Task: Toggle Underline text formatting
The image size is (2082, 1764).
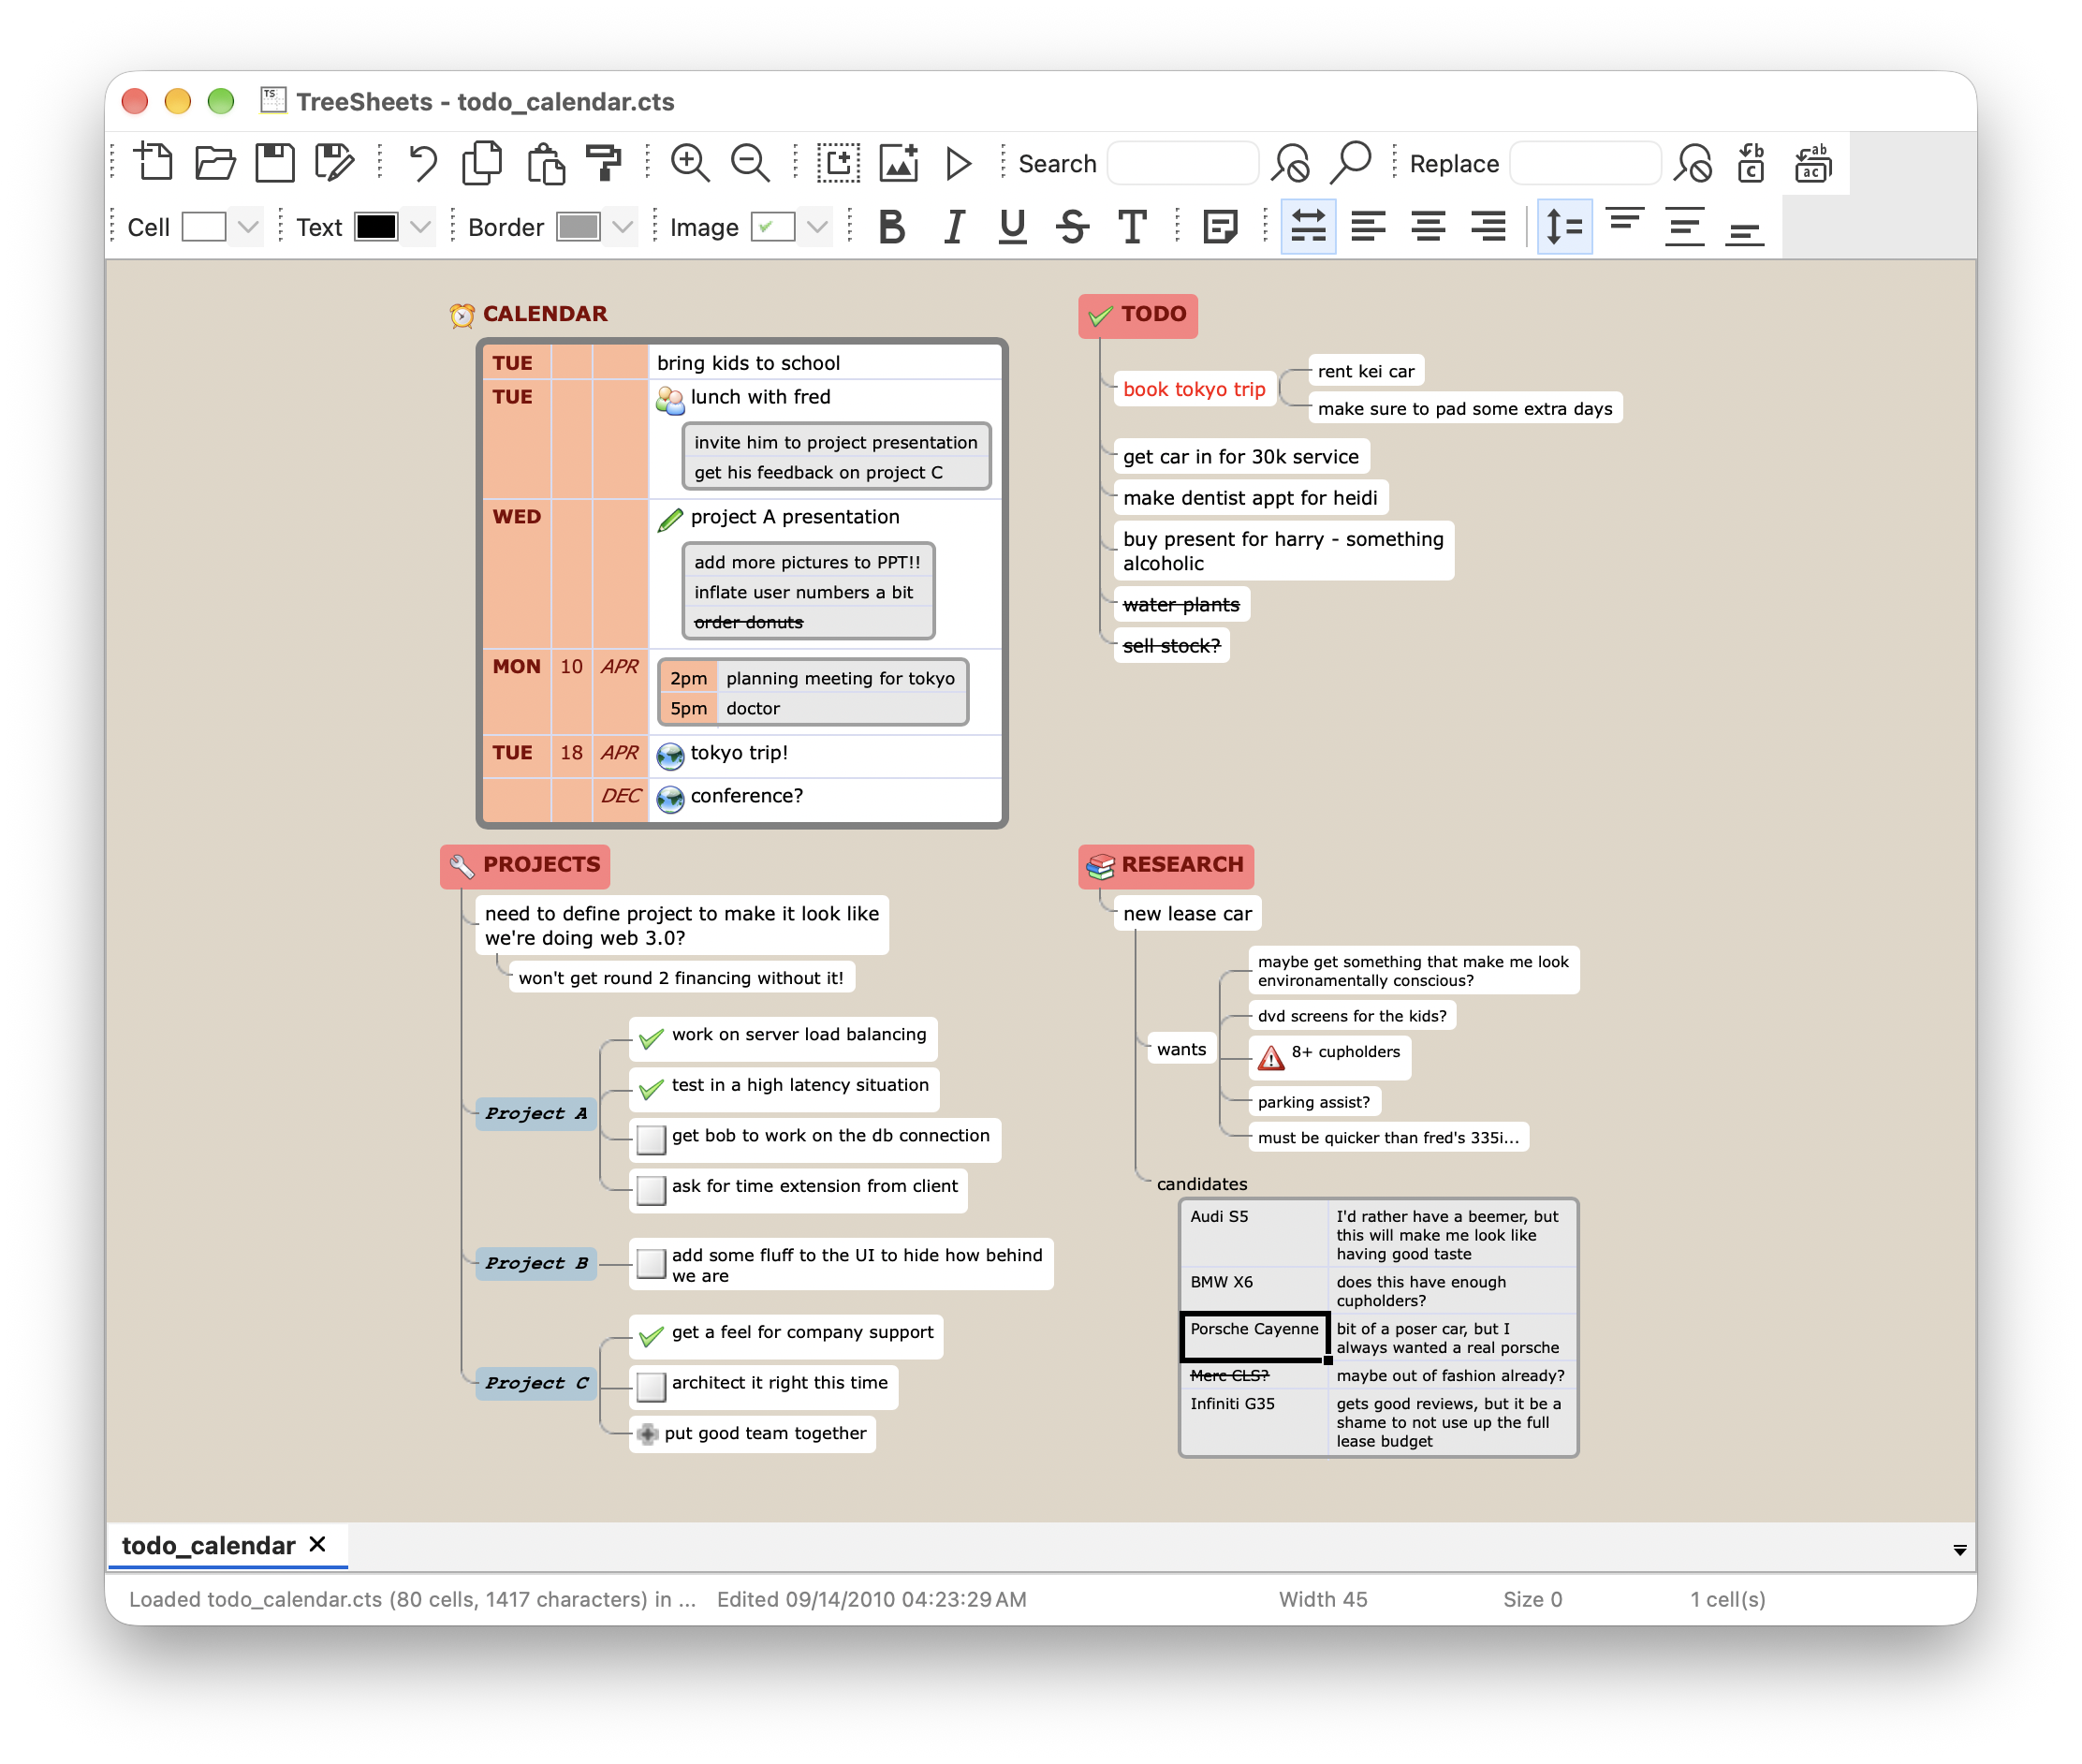Action: 1012,227
